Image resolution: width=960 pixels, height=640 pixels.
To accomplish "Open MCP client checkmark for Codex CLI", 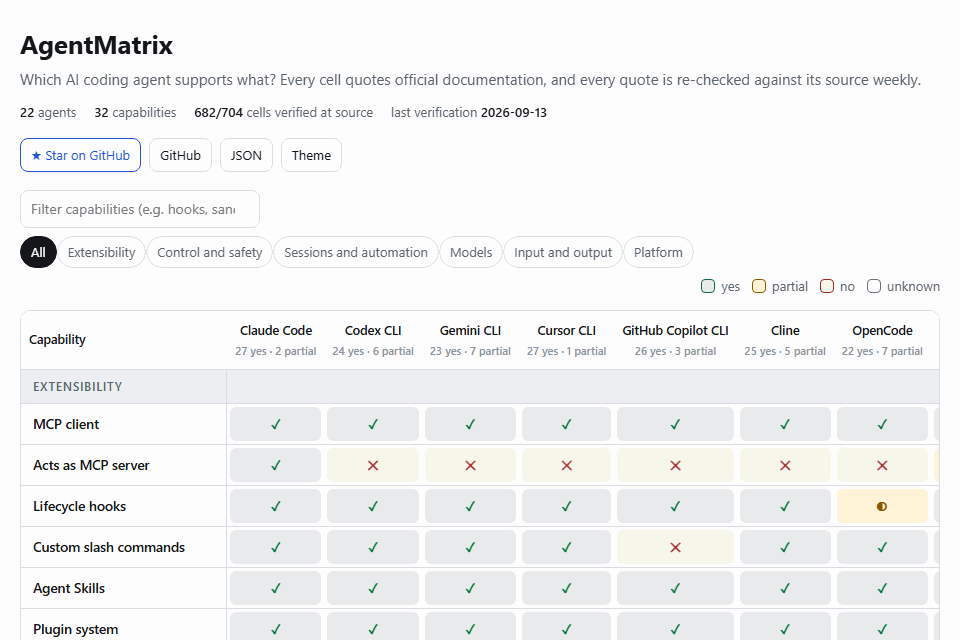I will [x=373, y=424].
